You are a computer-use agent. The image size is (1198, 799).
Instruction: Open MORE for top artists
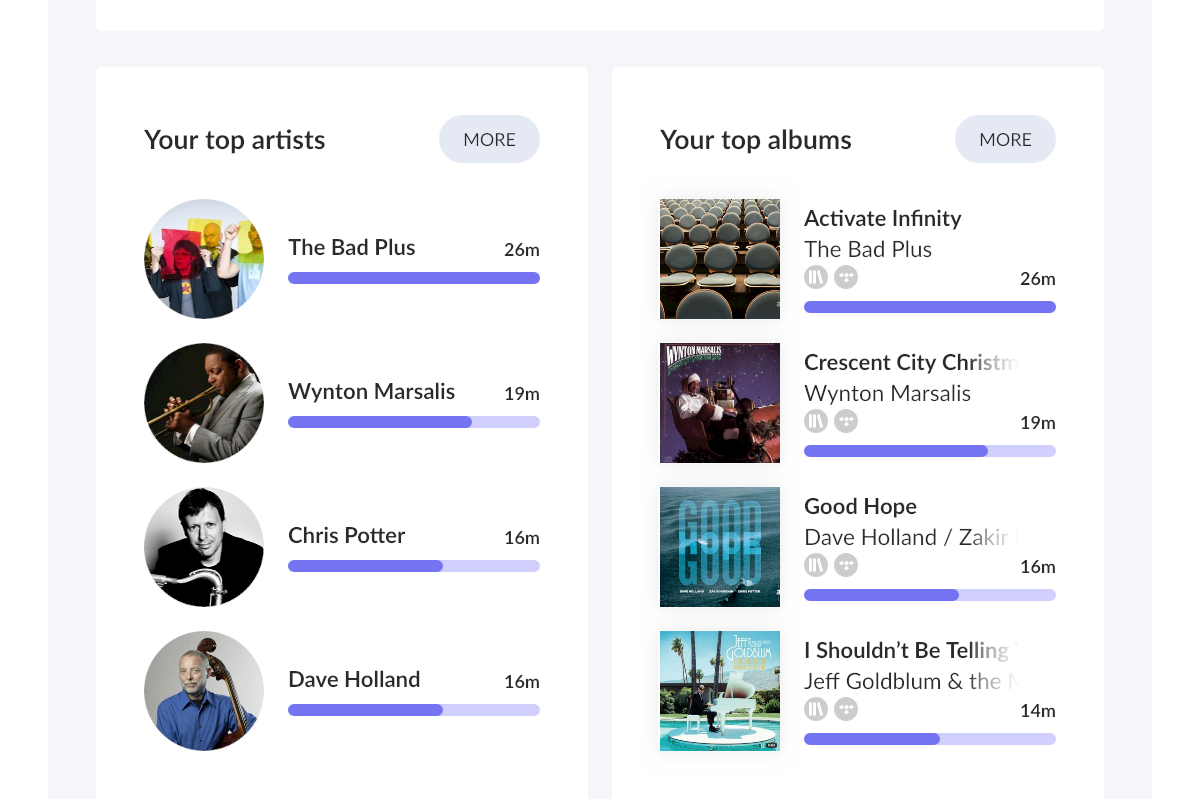coord(489,139)
